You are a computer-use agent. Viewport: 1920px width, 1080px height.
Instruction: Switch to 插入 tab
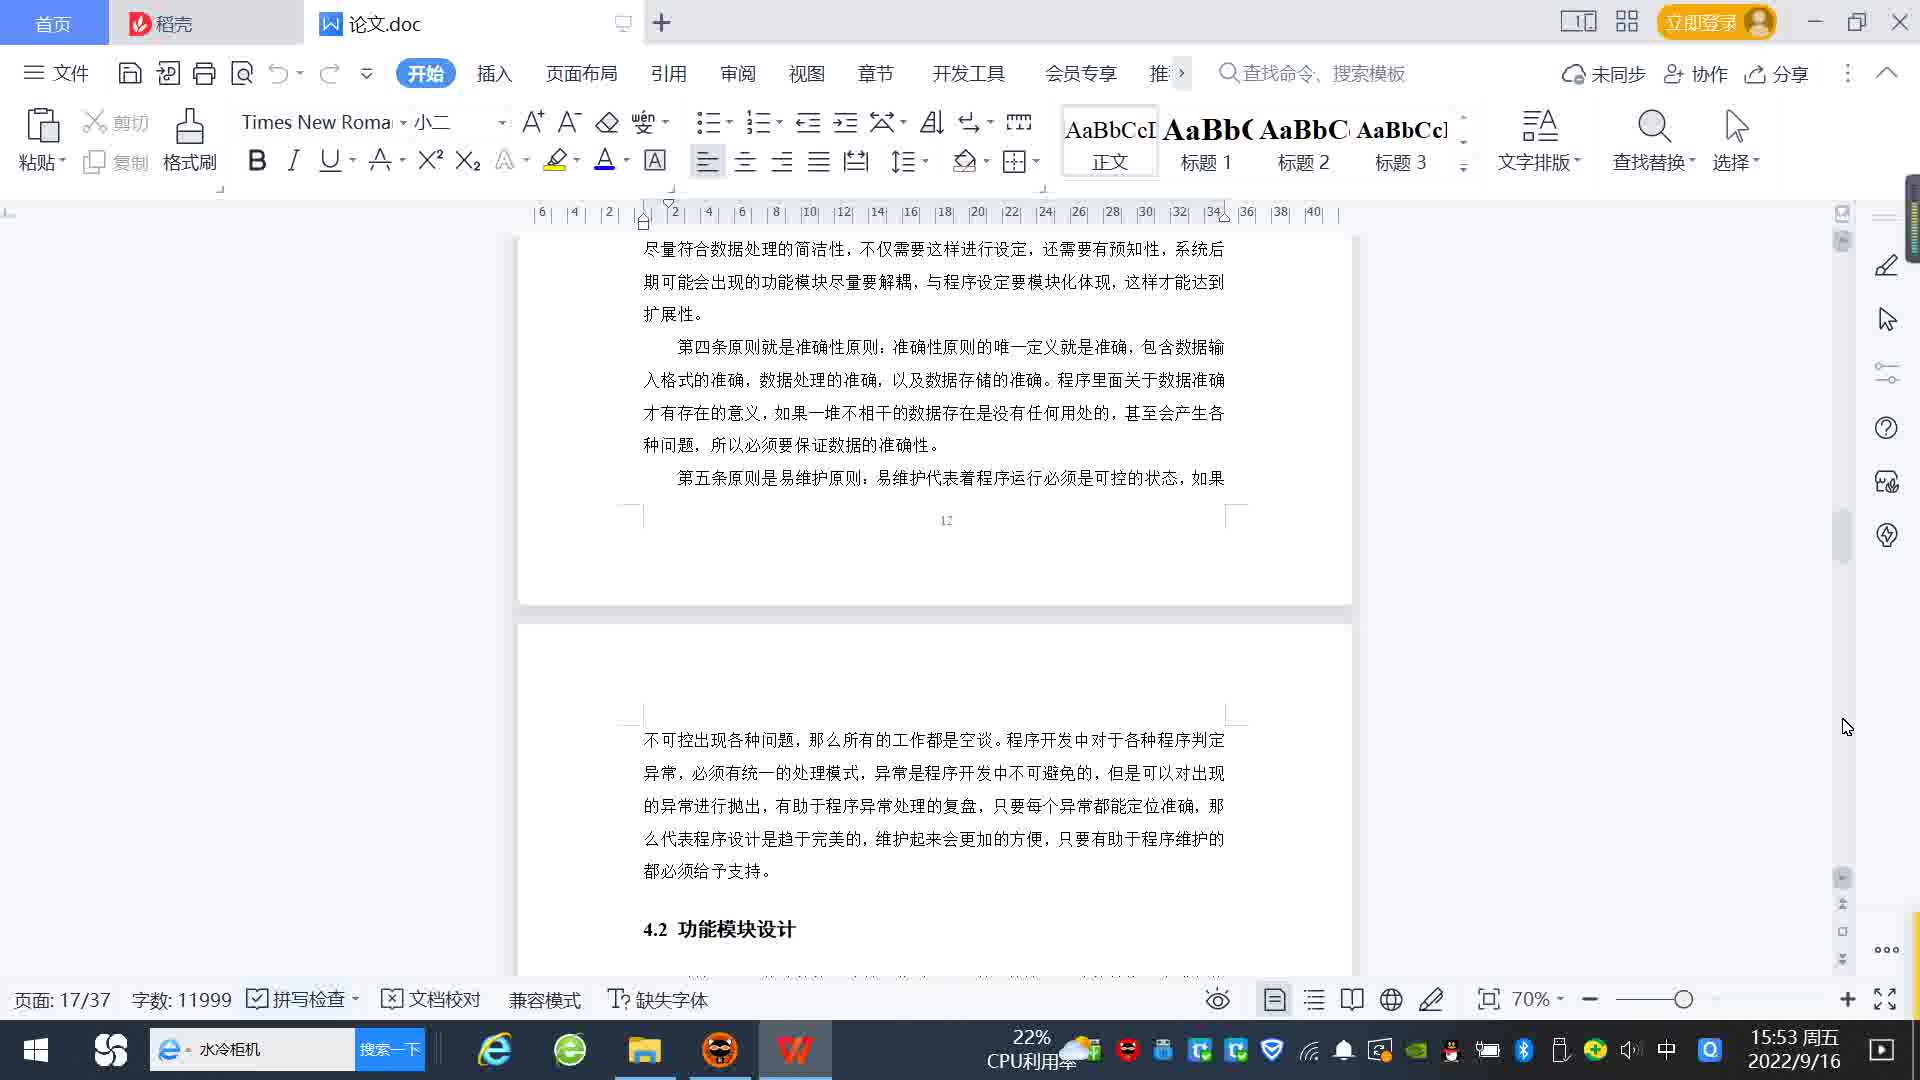494,73
